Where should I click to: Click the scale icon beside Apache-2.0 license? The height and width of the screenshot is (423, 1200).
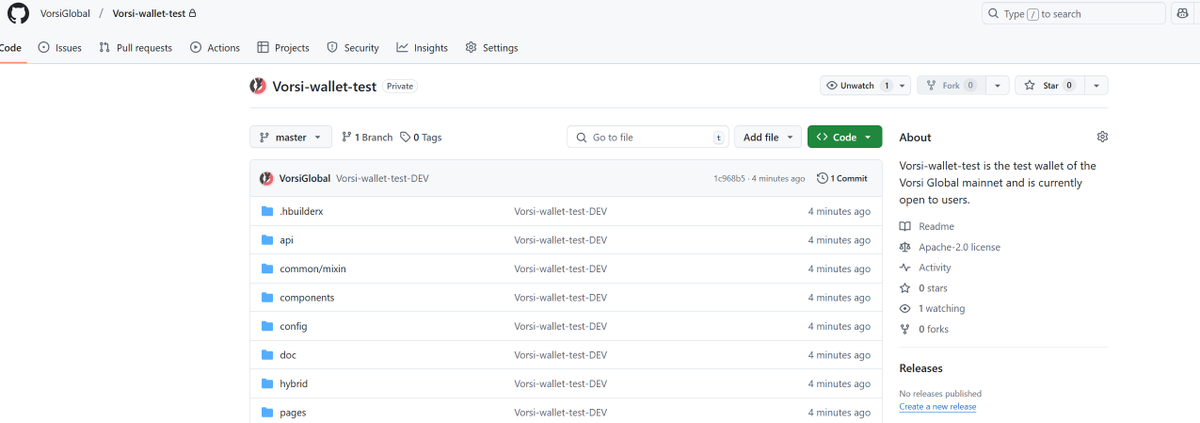905,247
